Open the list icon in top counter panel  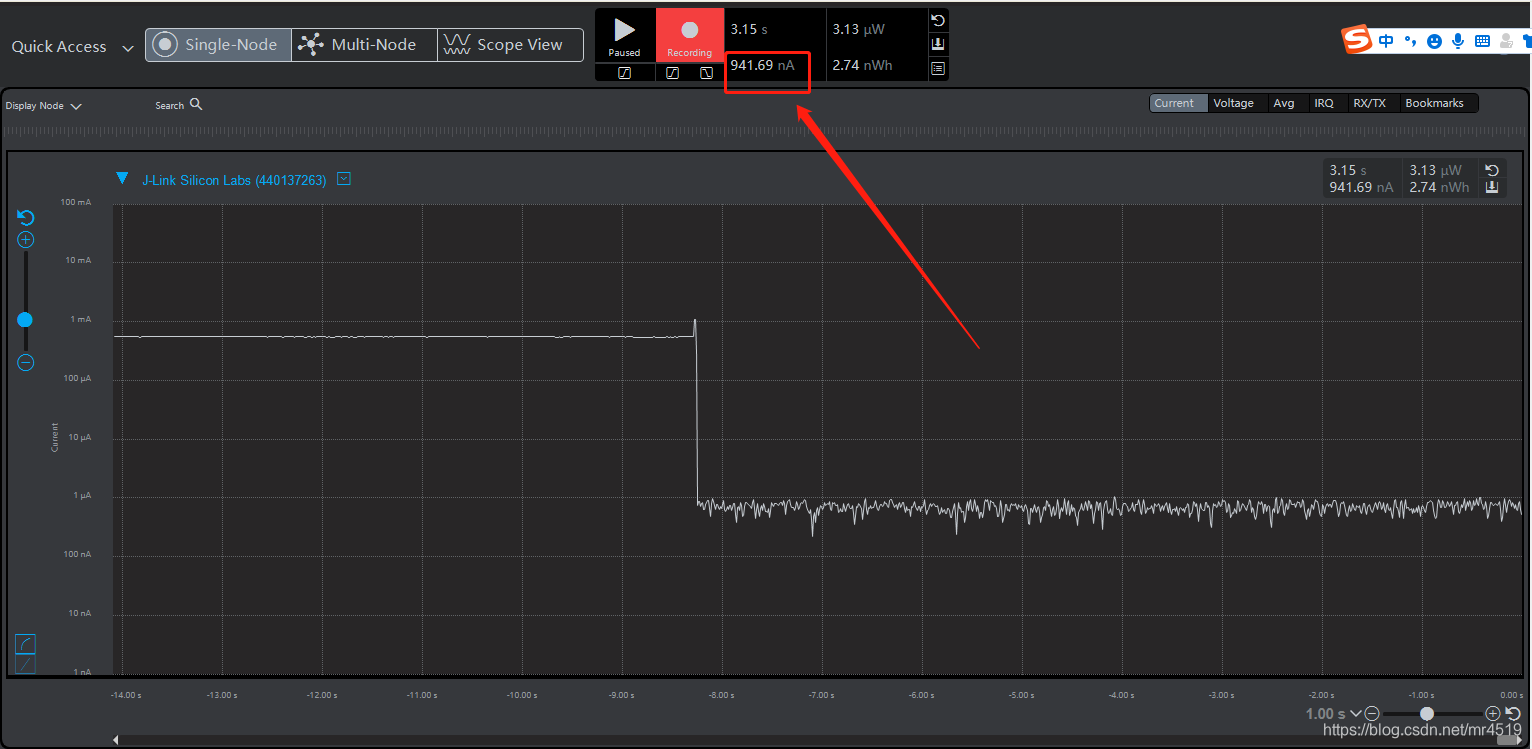click(937, 69)
